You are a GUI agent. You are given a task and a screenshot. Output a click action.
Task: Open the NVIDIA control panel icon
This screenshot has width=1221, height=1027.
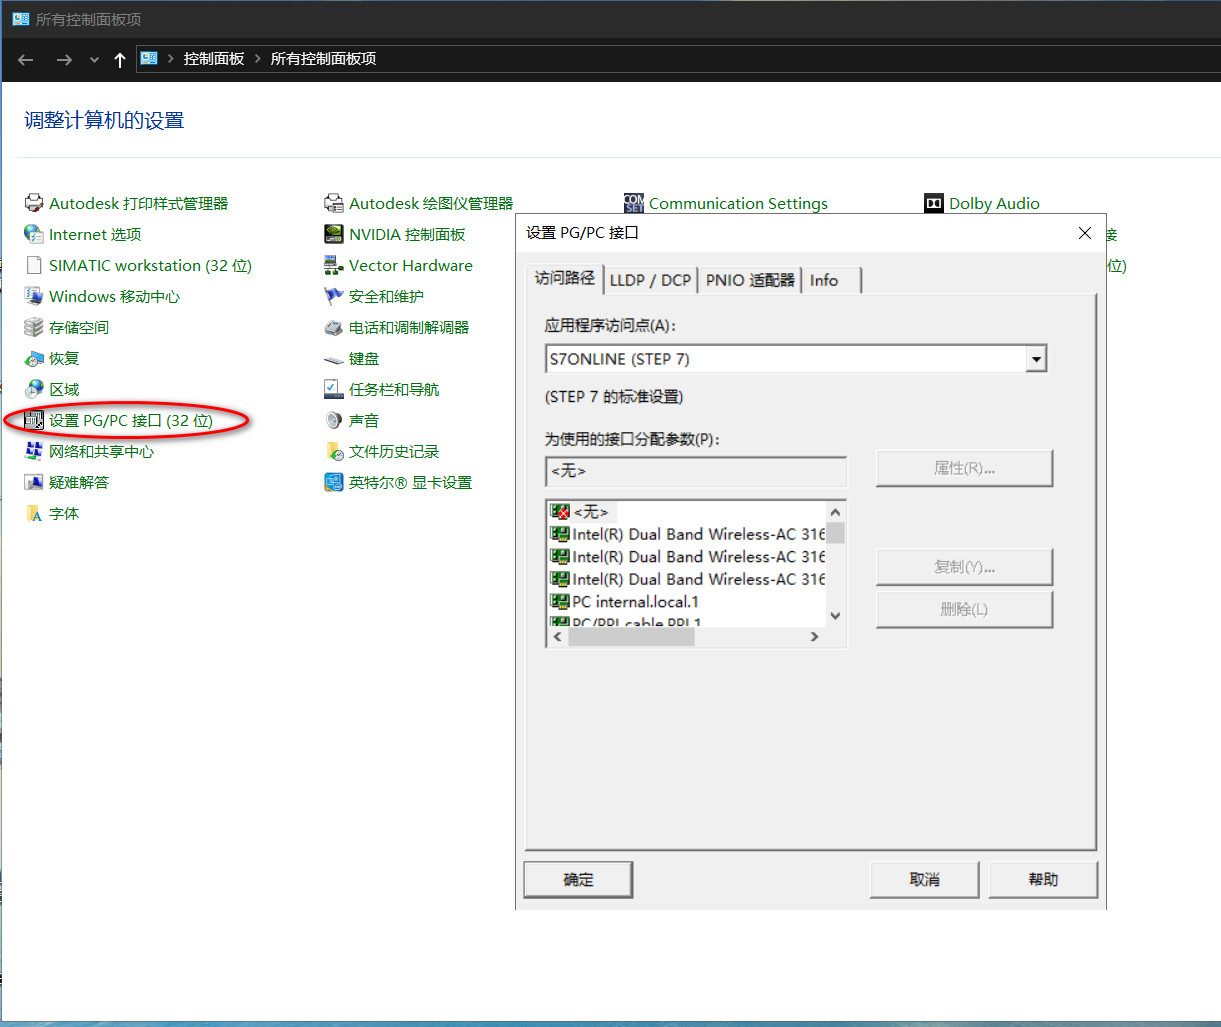pos(334,234)
